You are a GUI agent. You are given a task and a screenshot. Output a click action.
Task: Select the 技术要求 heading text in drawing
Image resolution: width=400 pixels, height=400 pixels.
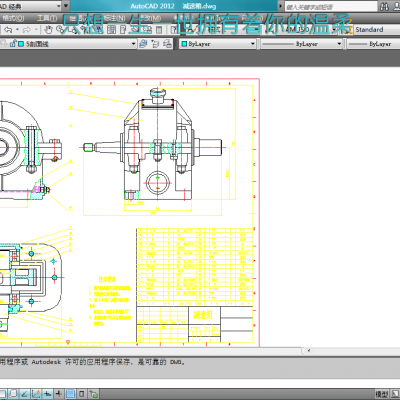[x=107, y=279]
